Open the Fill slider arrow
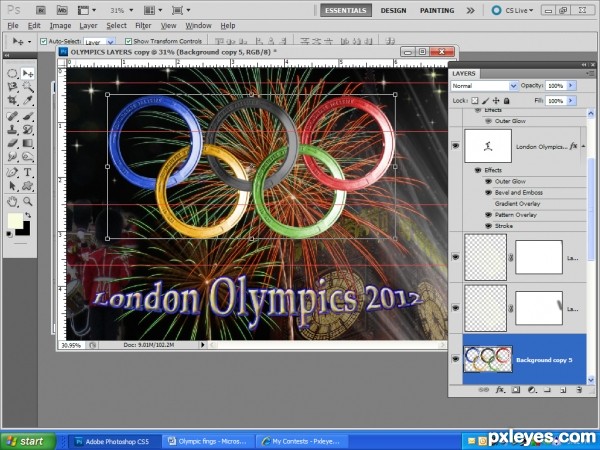 tap(571, 101)
